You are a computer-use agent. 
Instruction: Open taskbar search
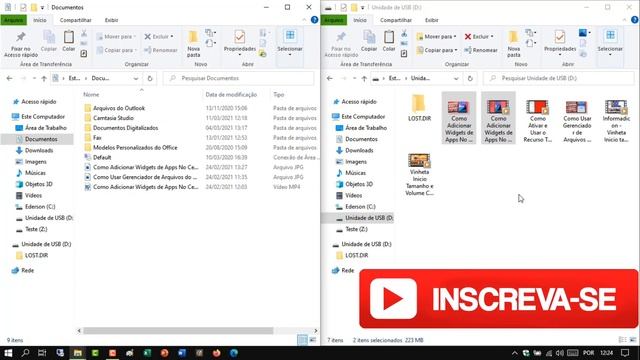coord(25,353)
